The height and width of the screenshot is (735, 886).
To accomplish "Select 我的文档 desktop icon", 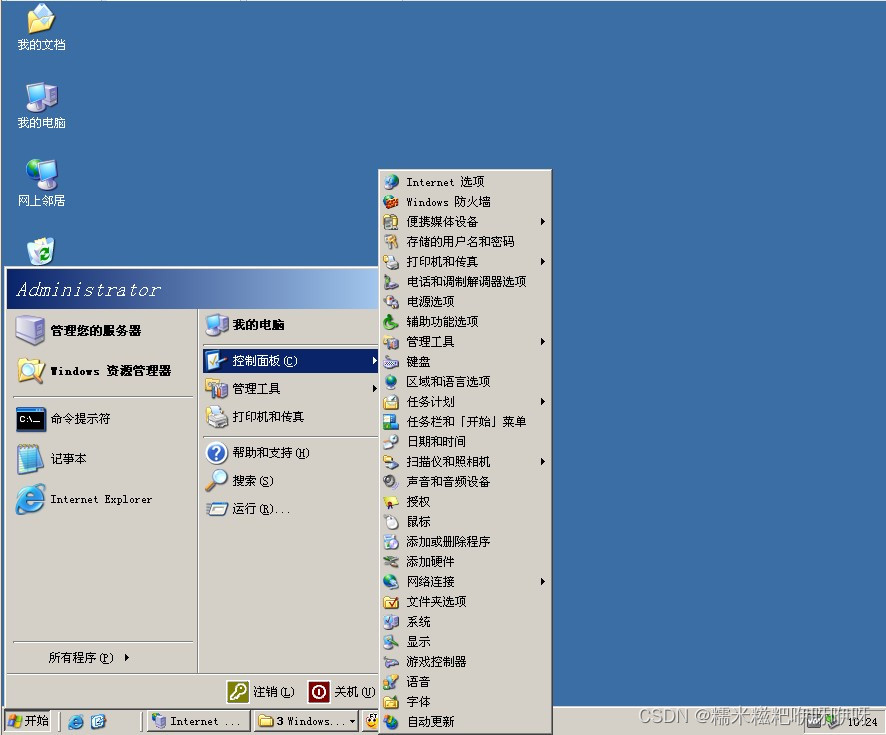I will click(41, 27).
